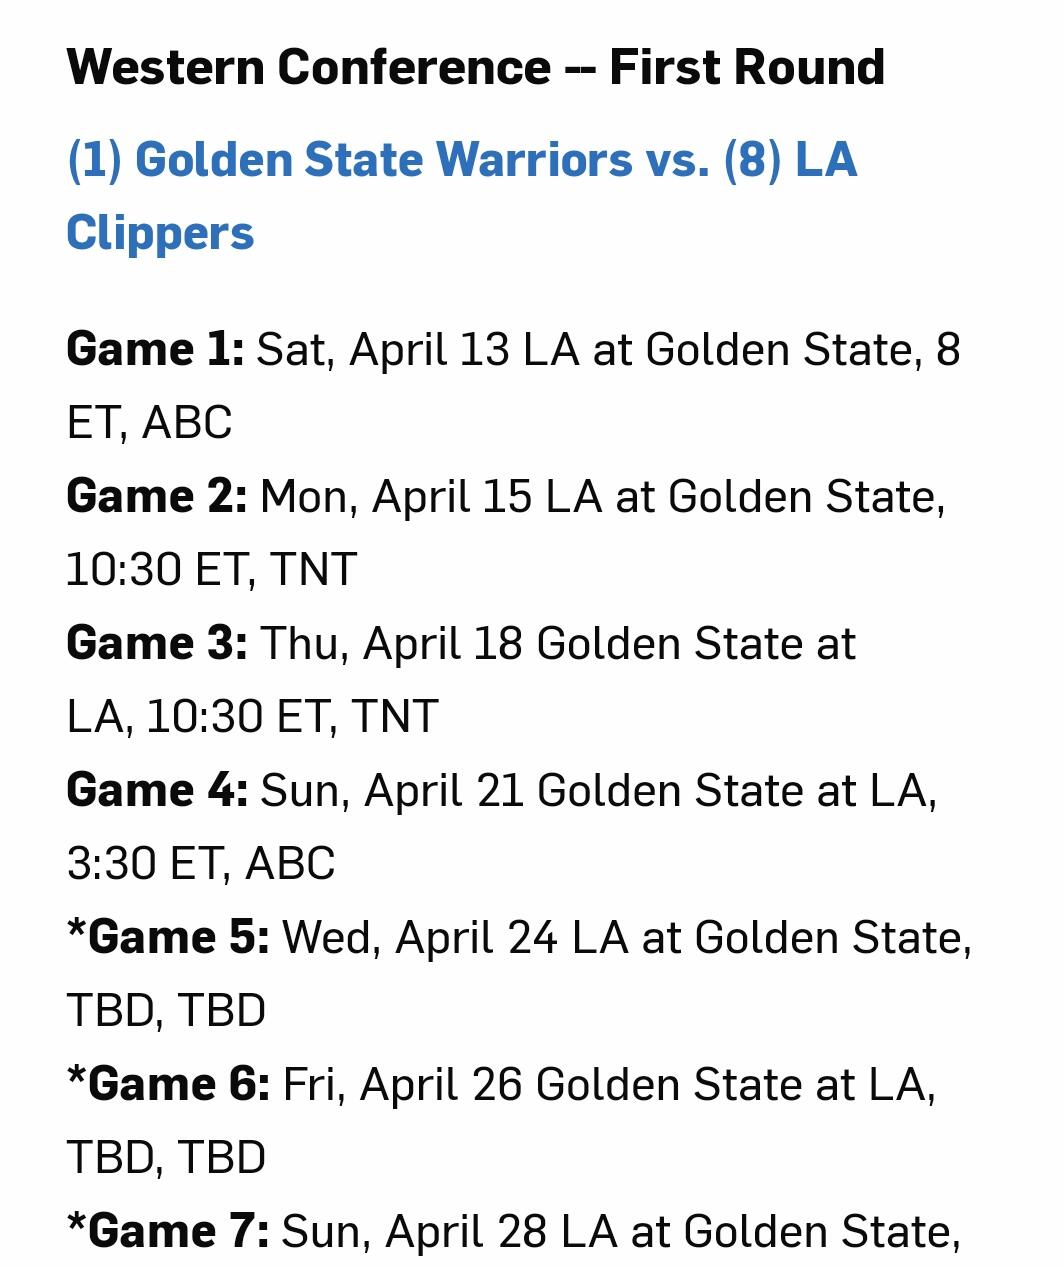1064x1267 pixels.
Task: Select the bold Game 4 label
Action: click(156, 791)
